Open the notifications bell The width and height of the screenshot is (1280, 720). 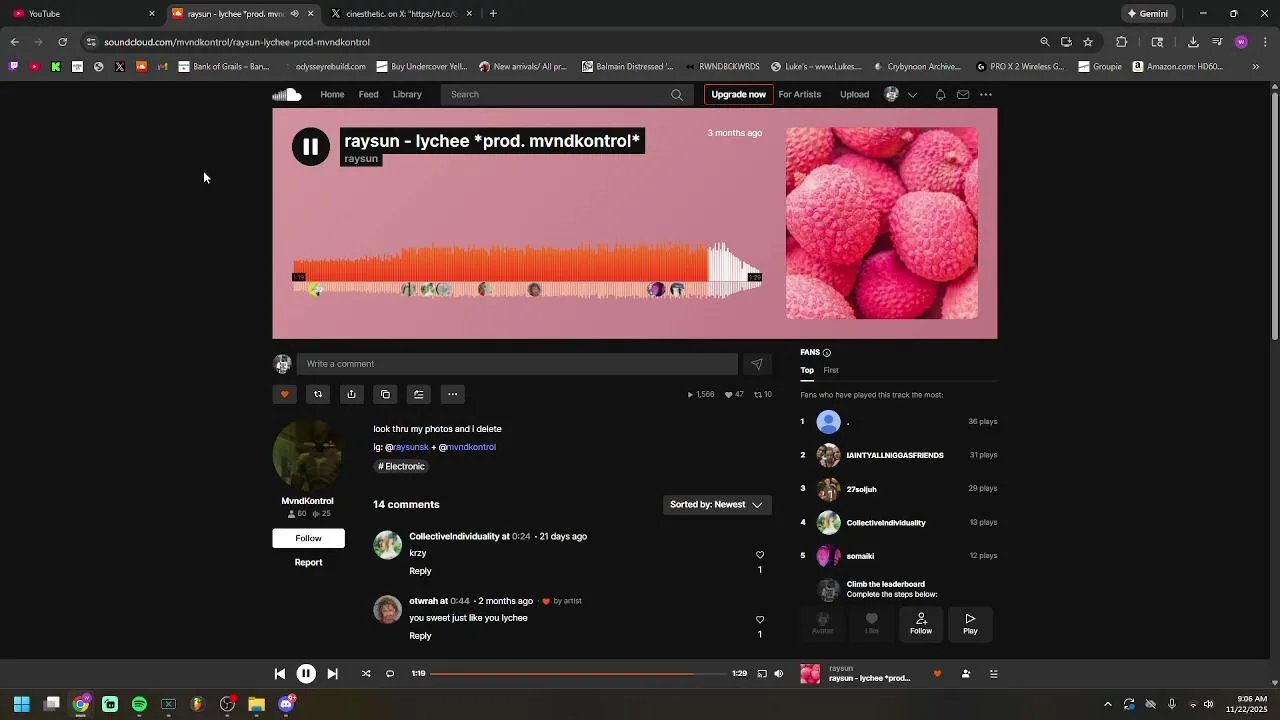940,95
